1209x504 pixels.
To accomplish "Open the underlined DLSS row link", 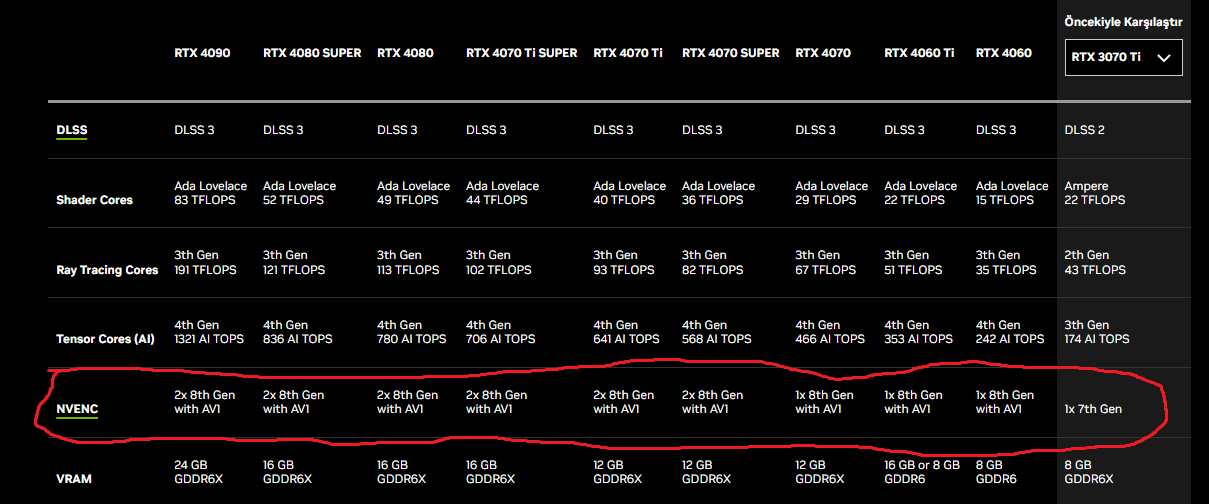I will (x=71, y=130).
